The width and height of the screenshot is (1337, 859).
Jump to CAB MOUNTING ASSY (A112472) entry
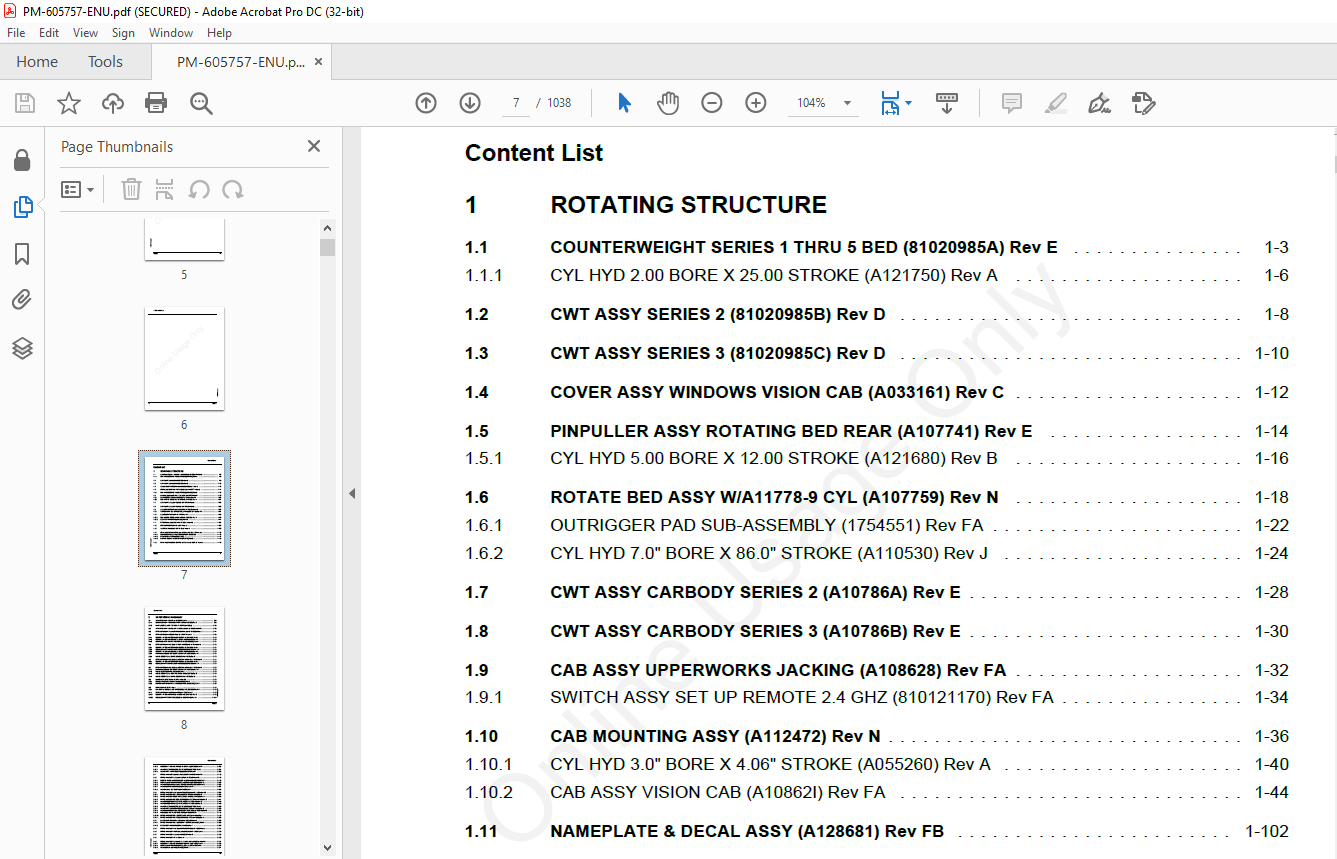click(x=876, y=736)
